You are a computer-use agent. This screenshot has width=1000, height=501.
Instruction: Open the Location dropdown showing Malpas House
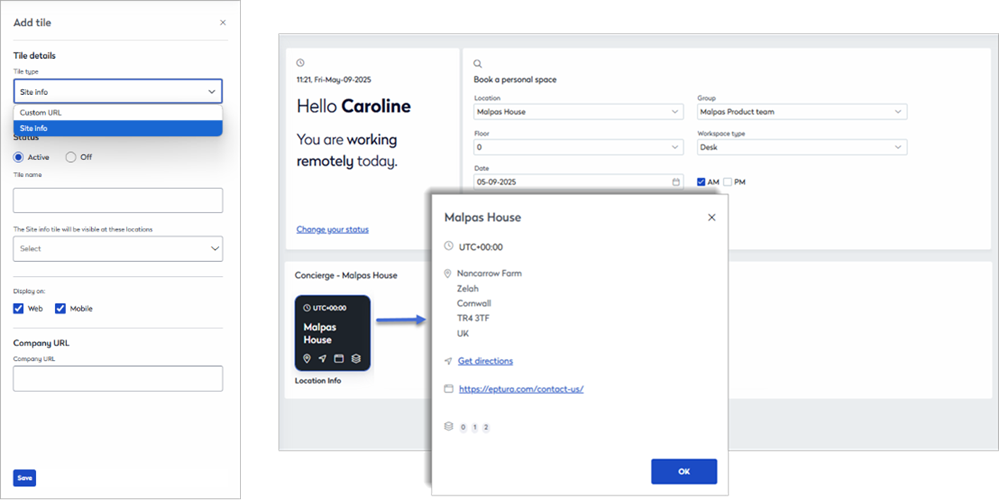coord(578,112)
